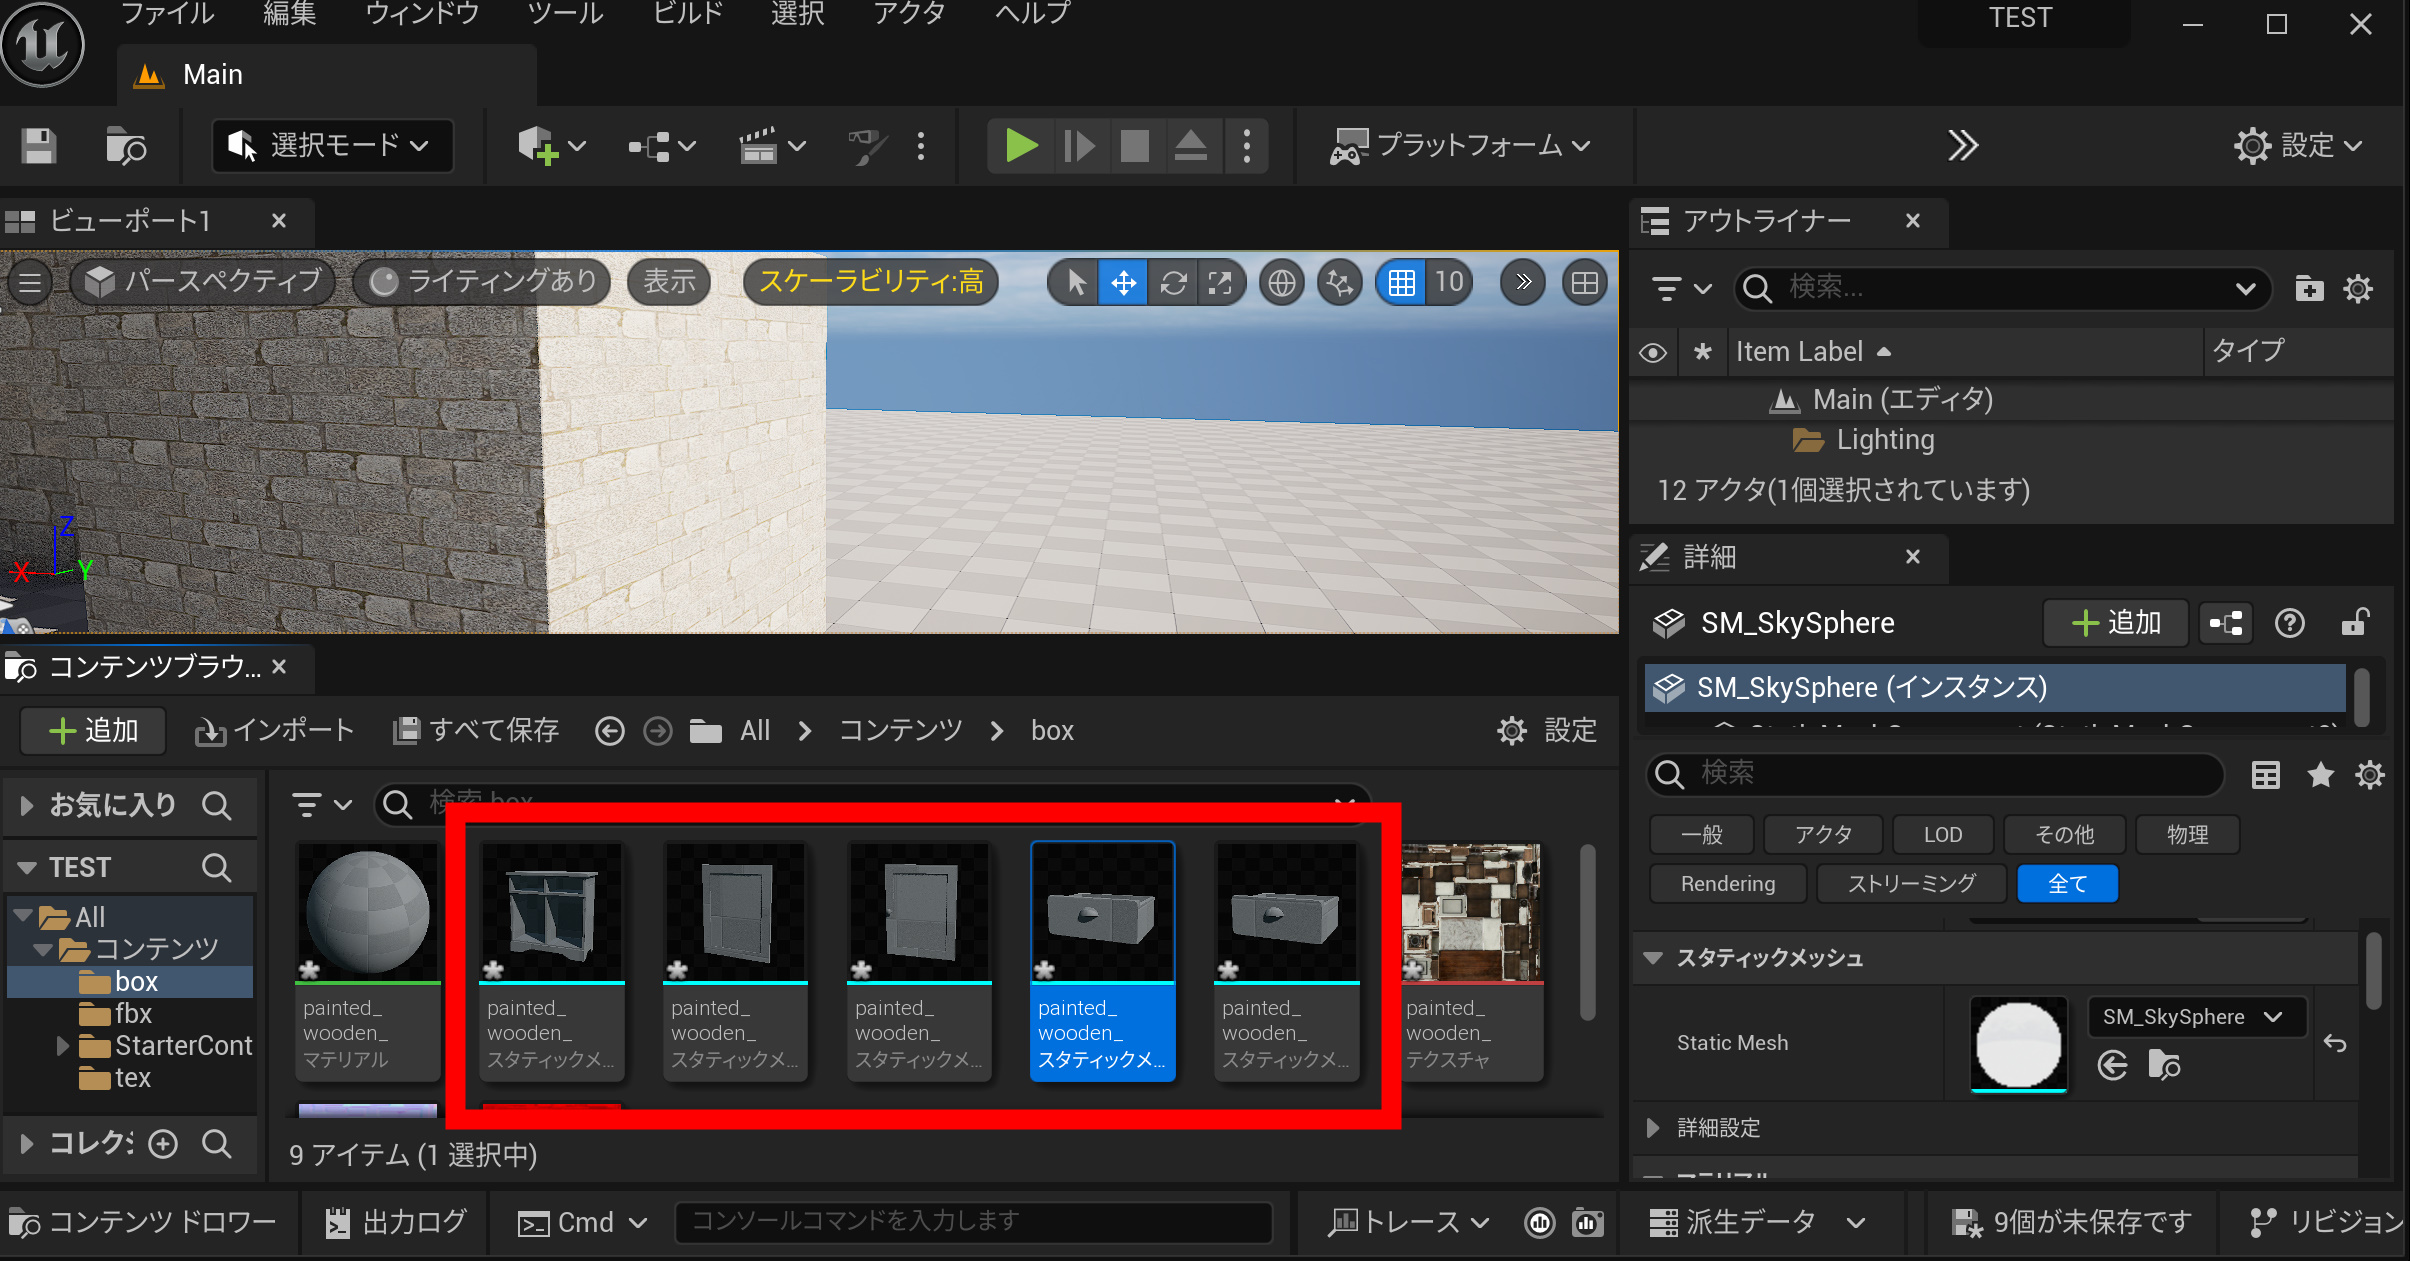Click the green Play button
Screen dimensions: 2410x1261
coord(1020,146)
